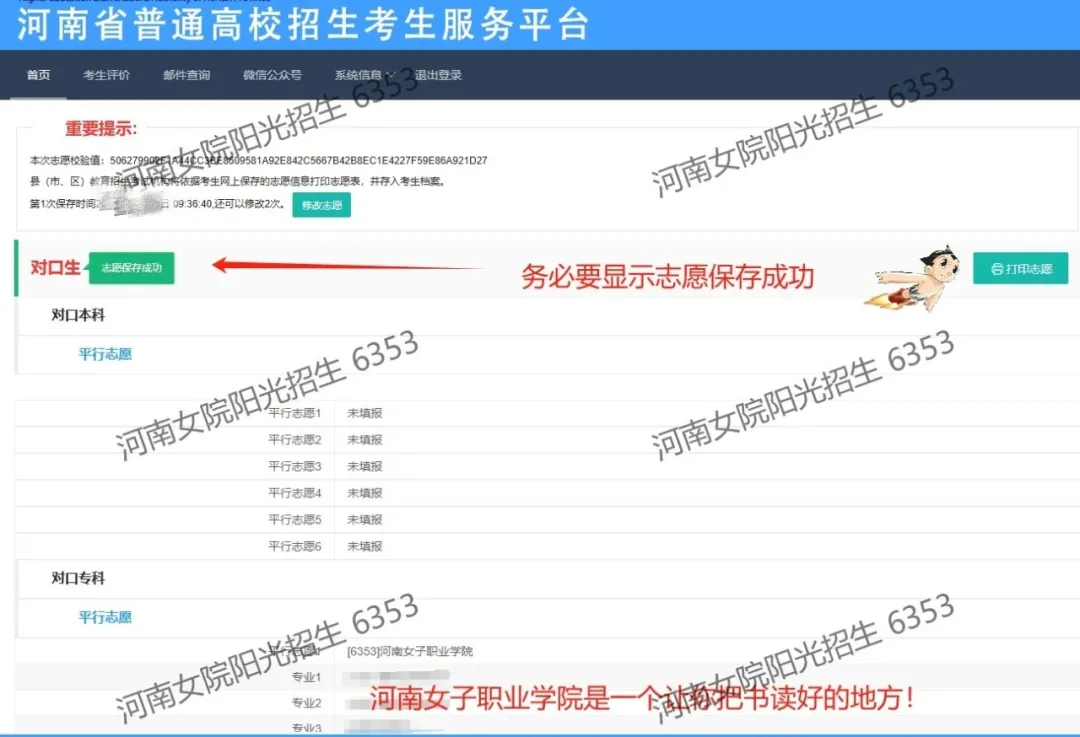
Task: Select the 对口本科 section heading
Action: [x=78, y=315]
